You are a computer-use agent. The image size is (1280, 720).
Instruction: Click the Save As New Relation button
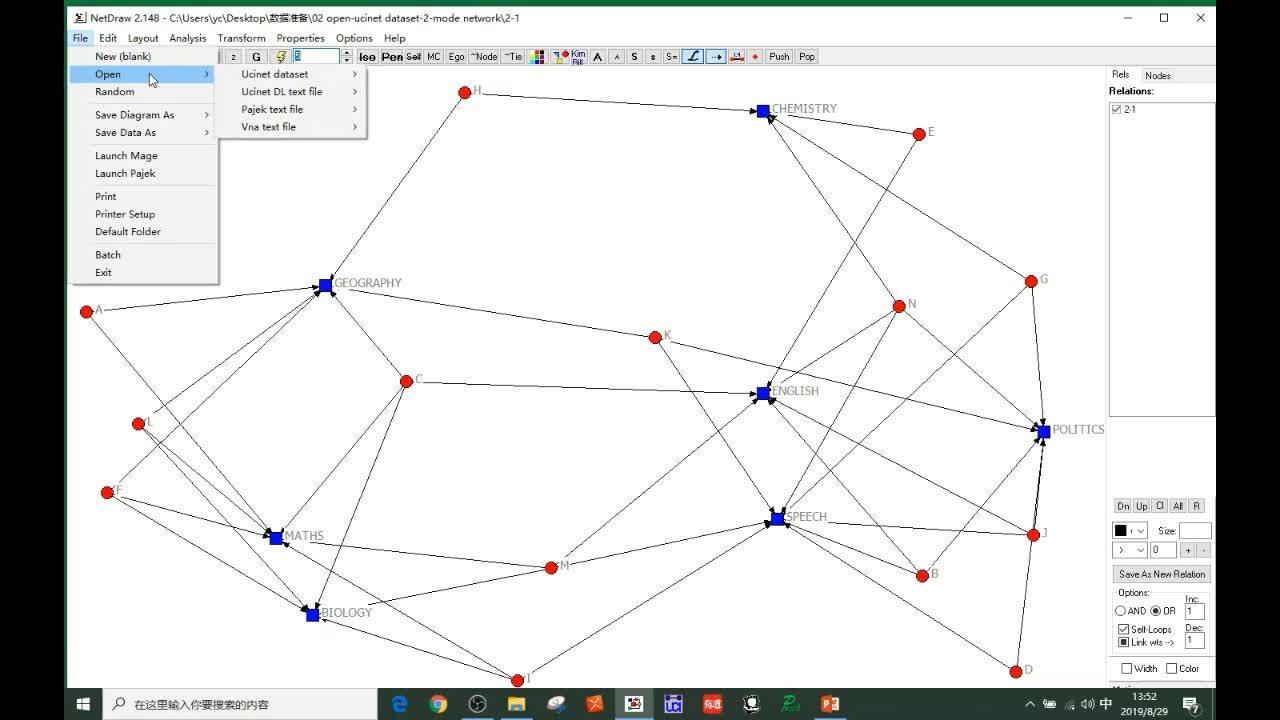click(1161, 574)
